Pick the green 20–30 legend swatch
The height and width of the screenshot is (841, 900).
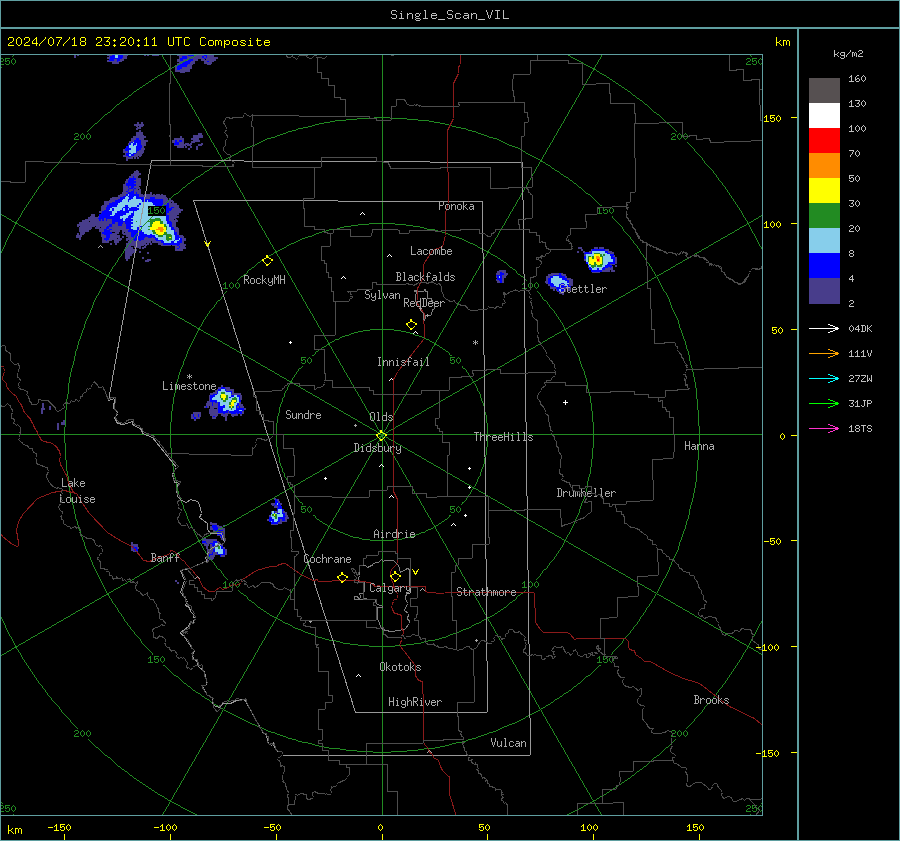(824, 216)
